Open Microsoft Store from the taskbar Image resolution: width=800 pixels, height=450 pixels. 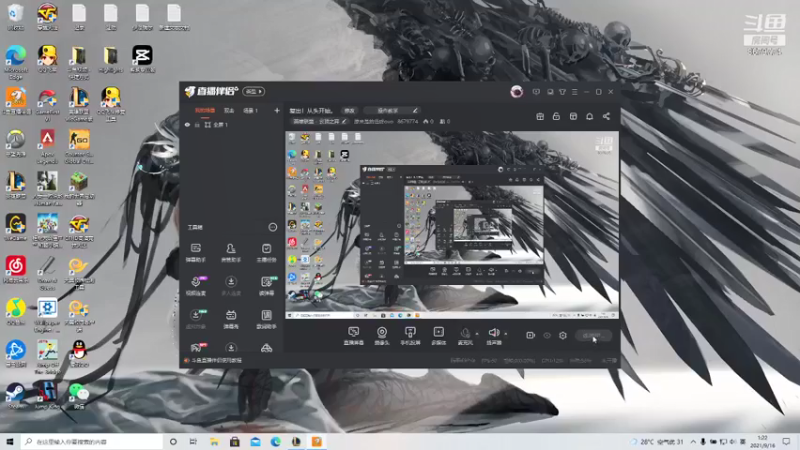pyautogui.click(x=234, y=441)
